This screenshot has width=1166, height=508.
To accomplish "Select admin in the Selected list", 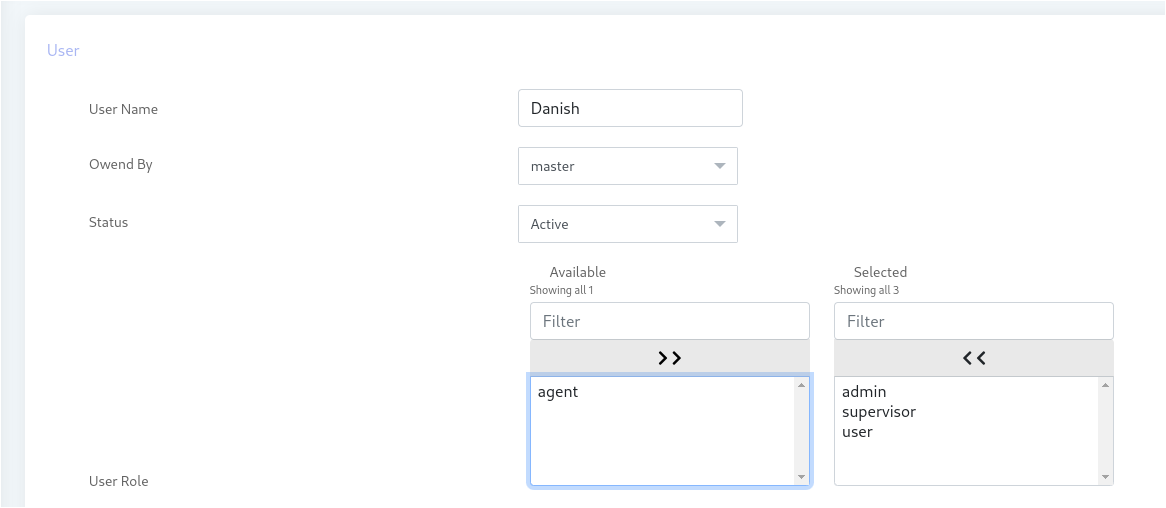I will point(864,392).
